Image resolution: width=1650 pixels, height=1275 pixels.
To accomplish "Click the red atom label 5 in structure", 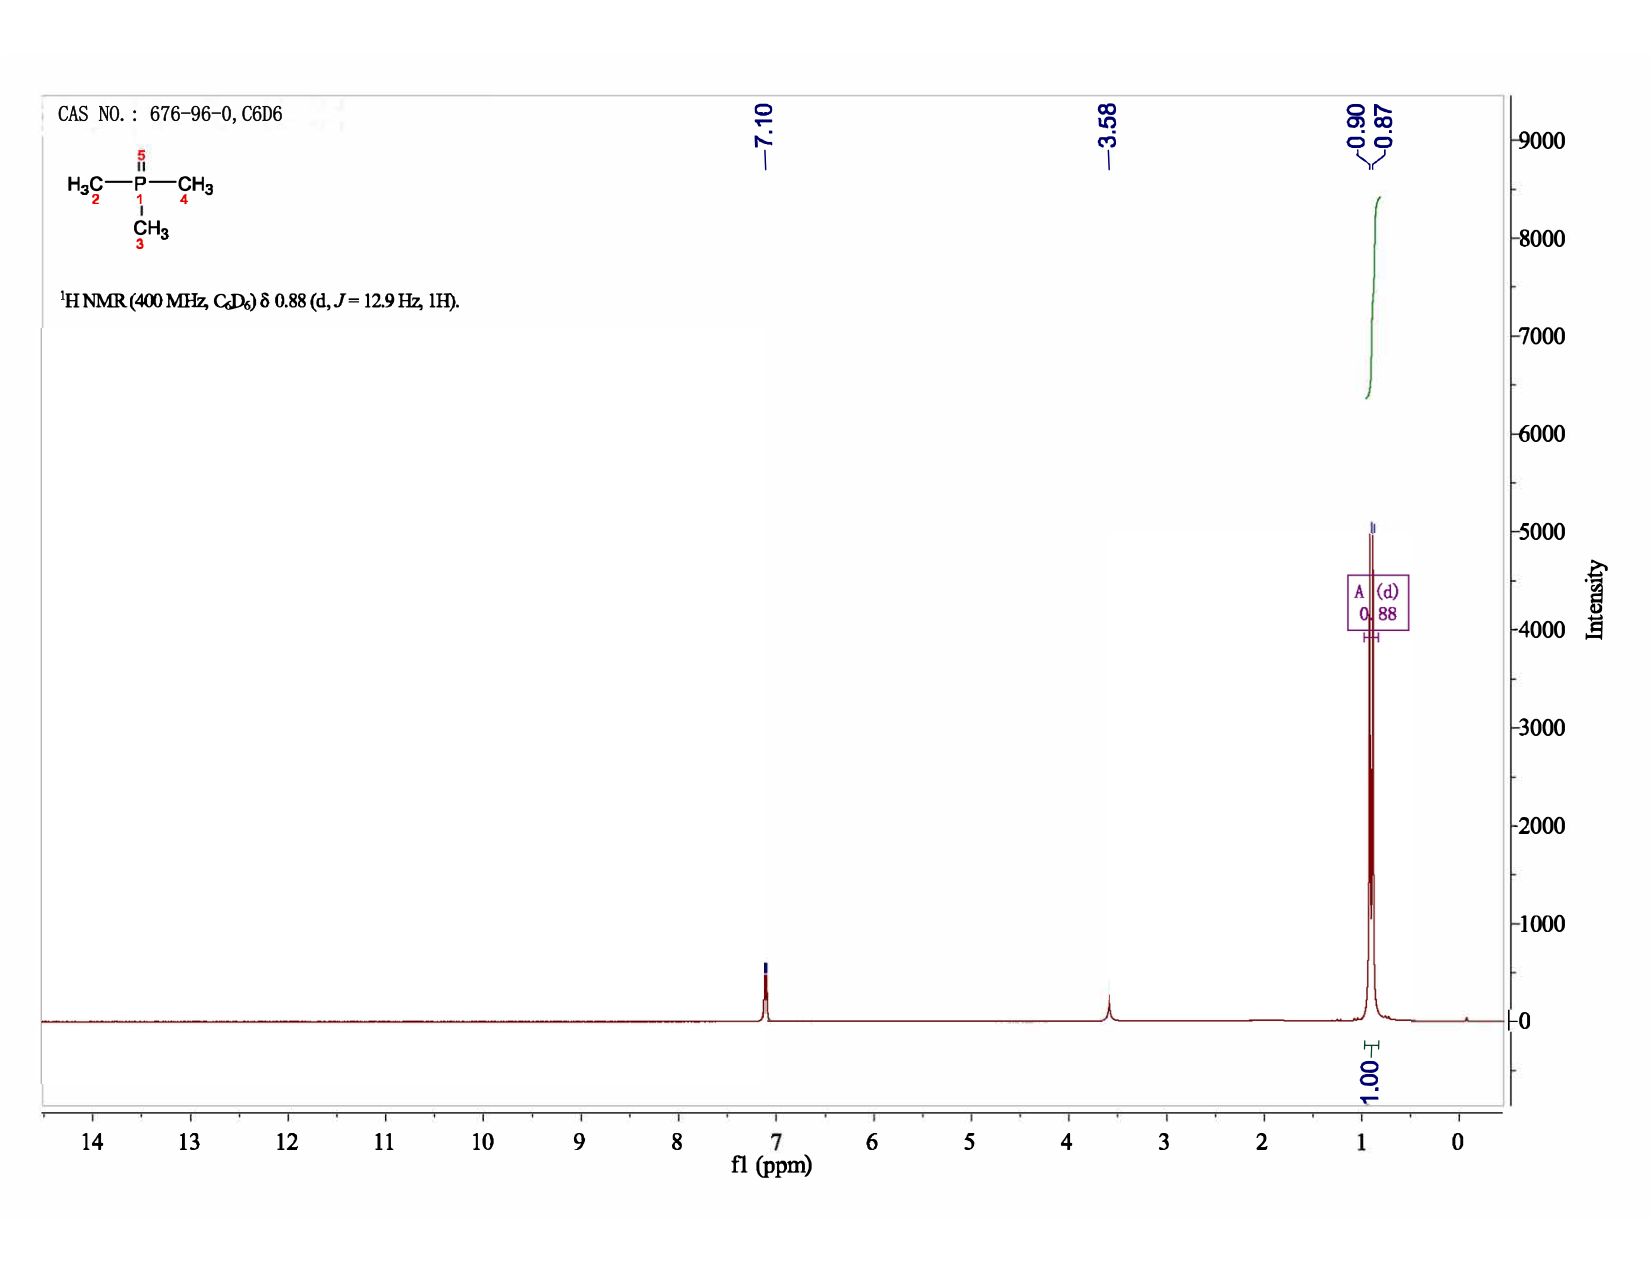I will [141, 155].
